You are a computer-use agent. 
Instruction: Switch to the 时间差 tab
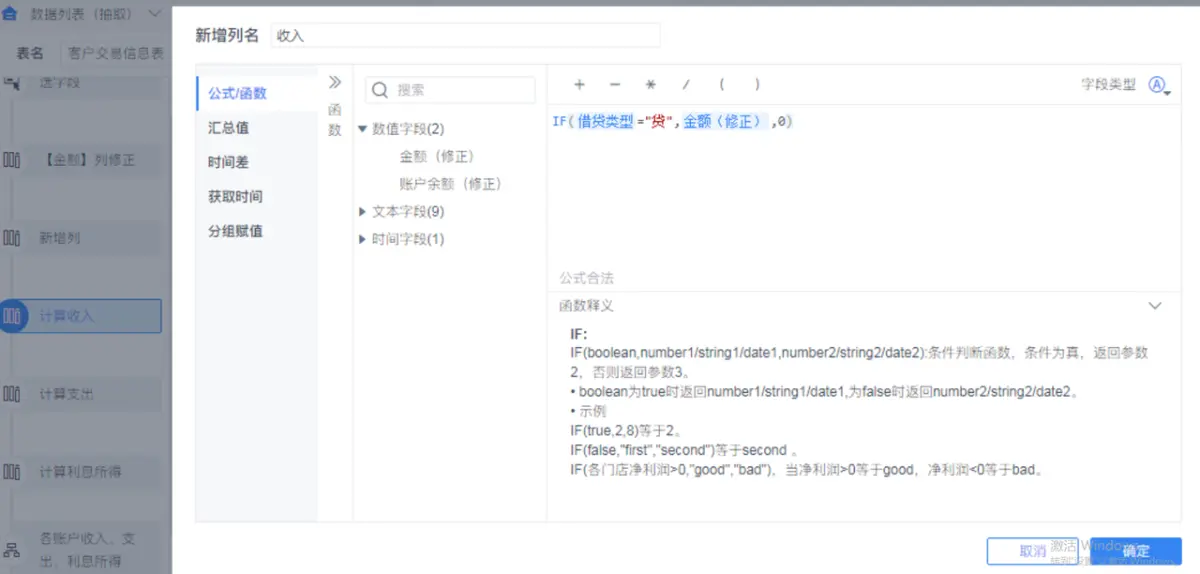coord(229,162)
